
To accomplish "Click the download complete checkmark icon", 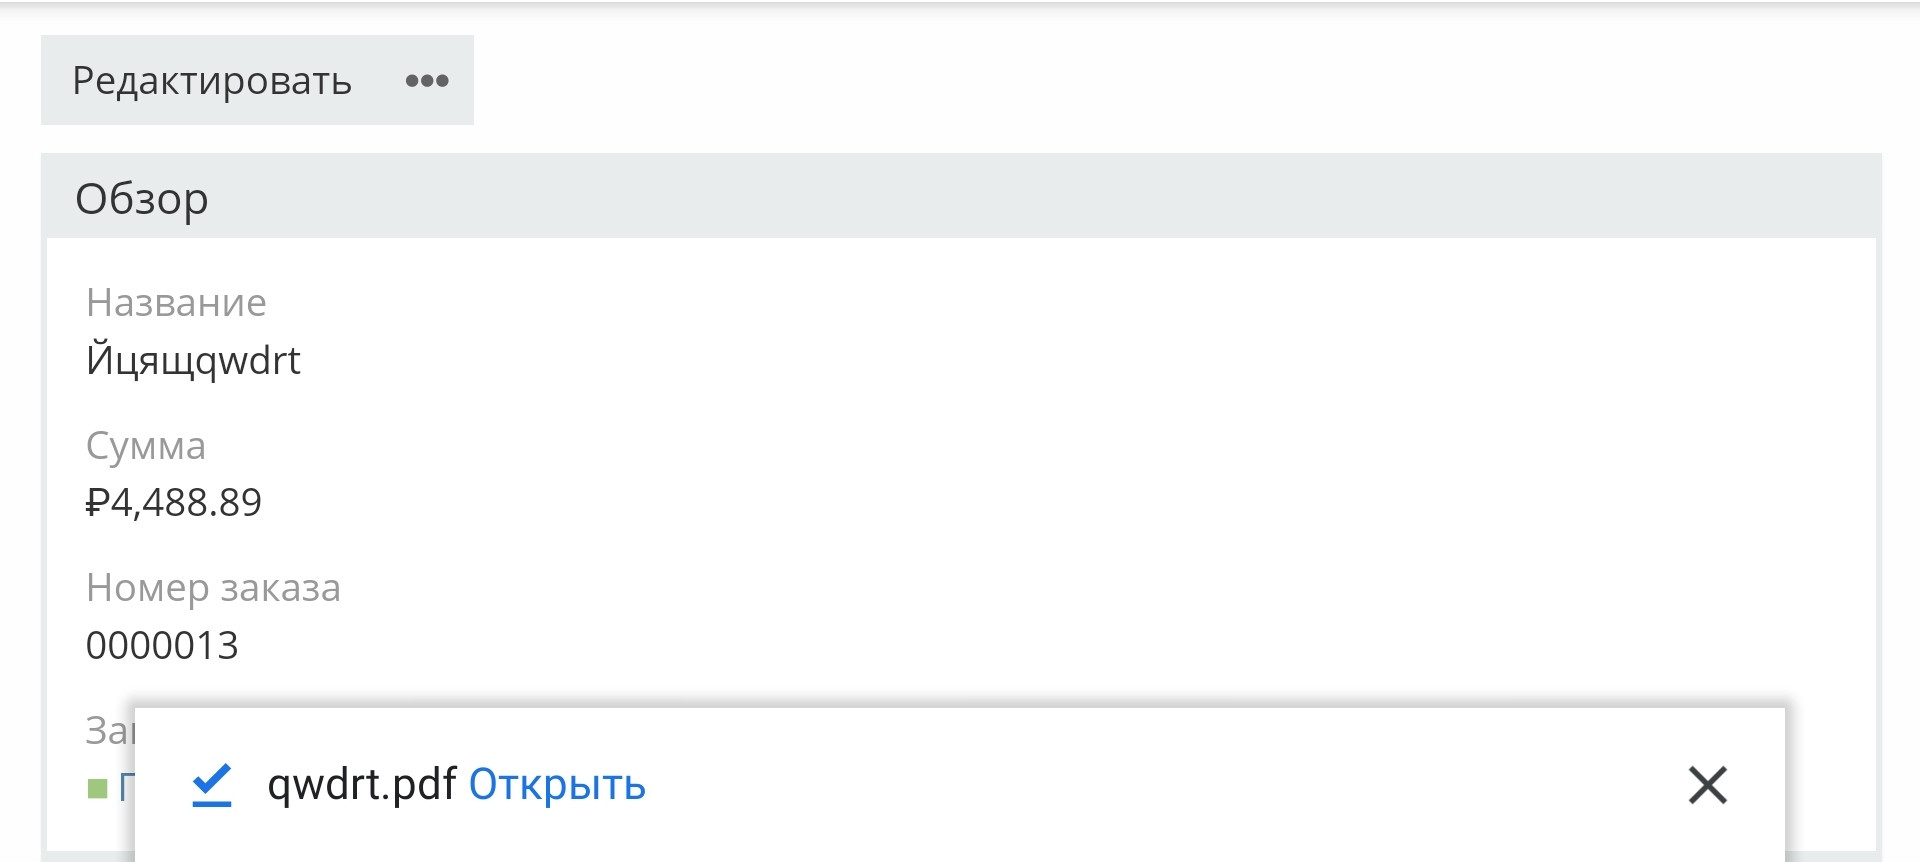I will point(212,785).
